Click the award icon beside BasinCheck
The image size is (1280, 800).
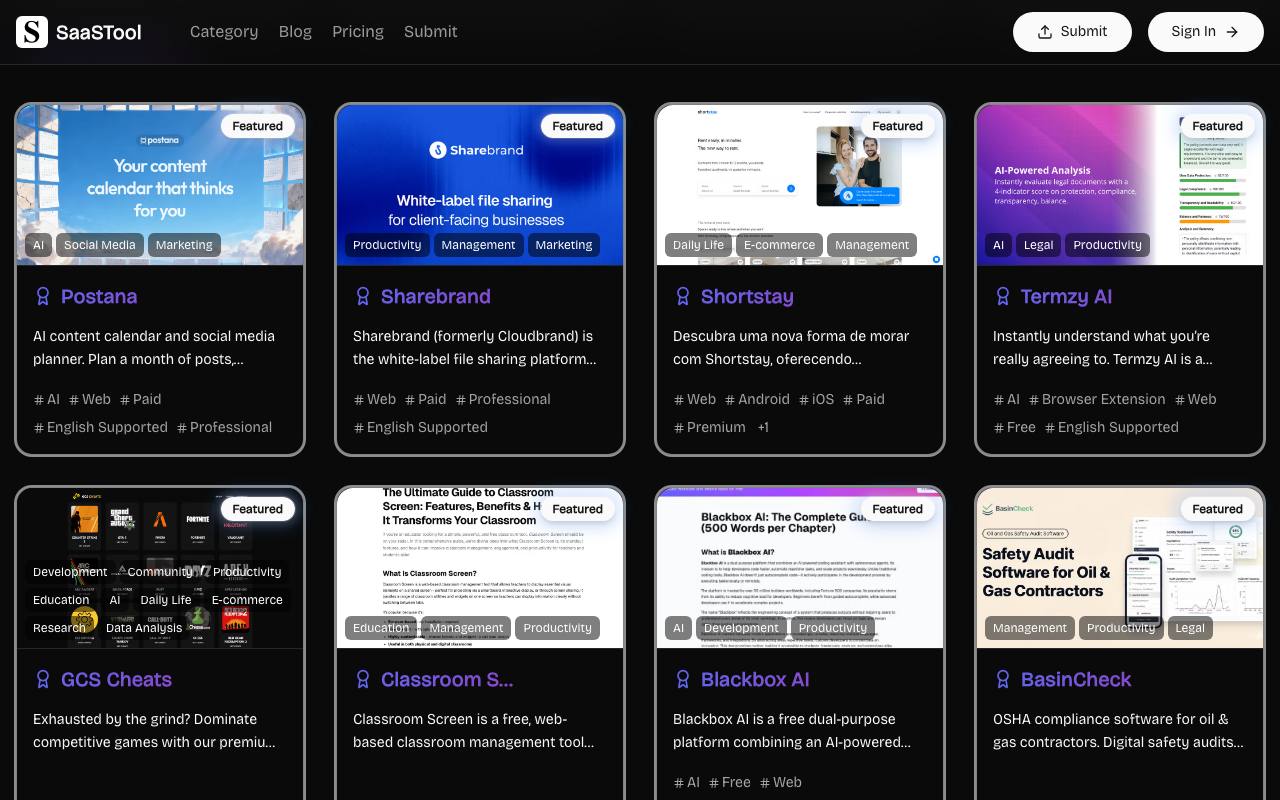[1003, 679]
